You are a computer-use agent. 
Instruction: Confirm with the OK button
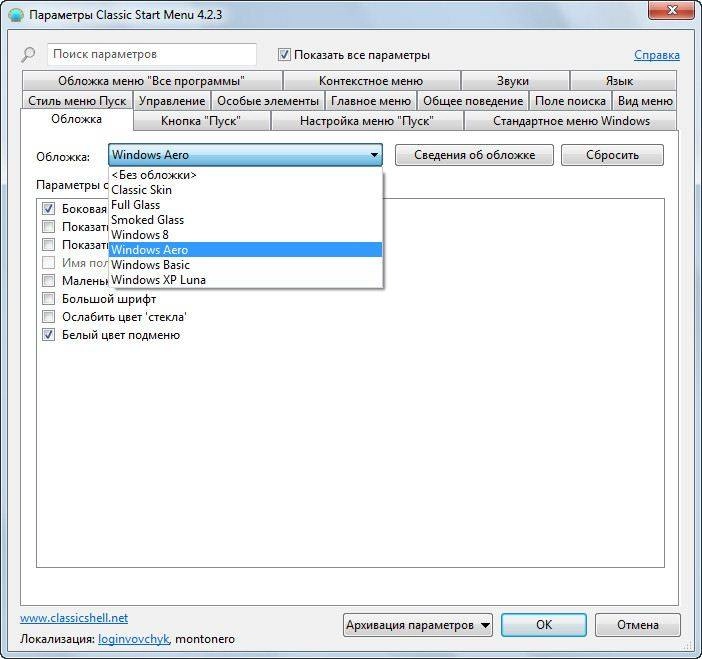tap(544, 625)
